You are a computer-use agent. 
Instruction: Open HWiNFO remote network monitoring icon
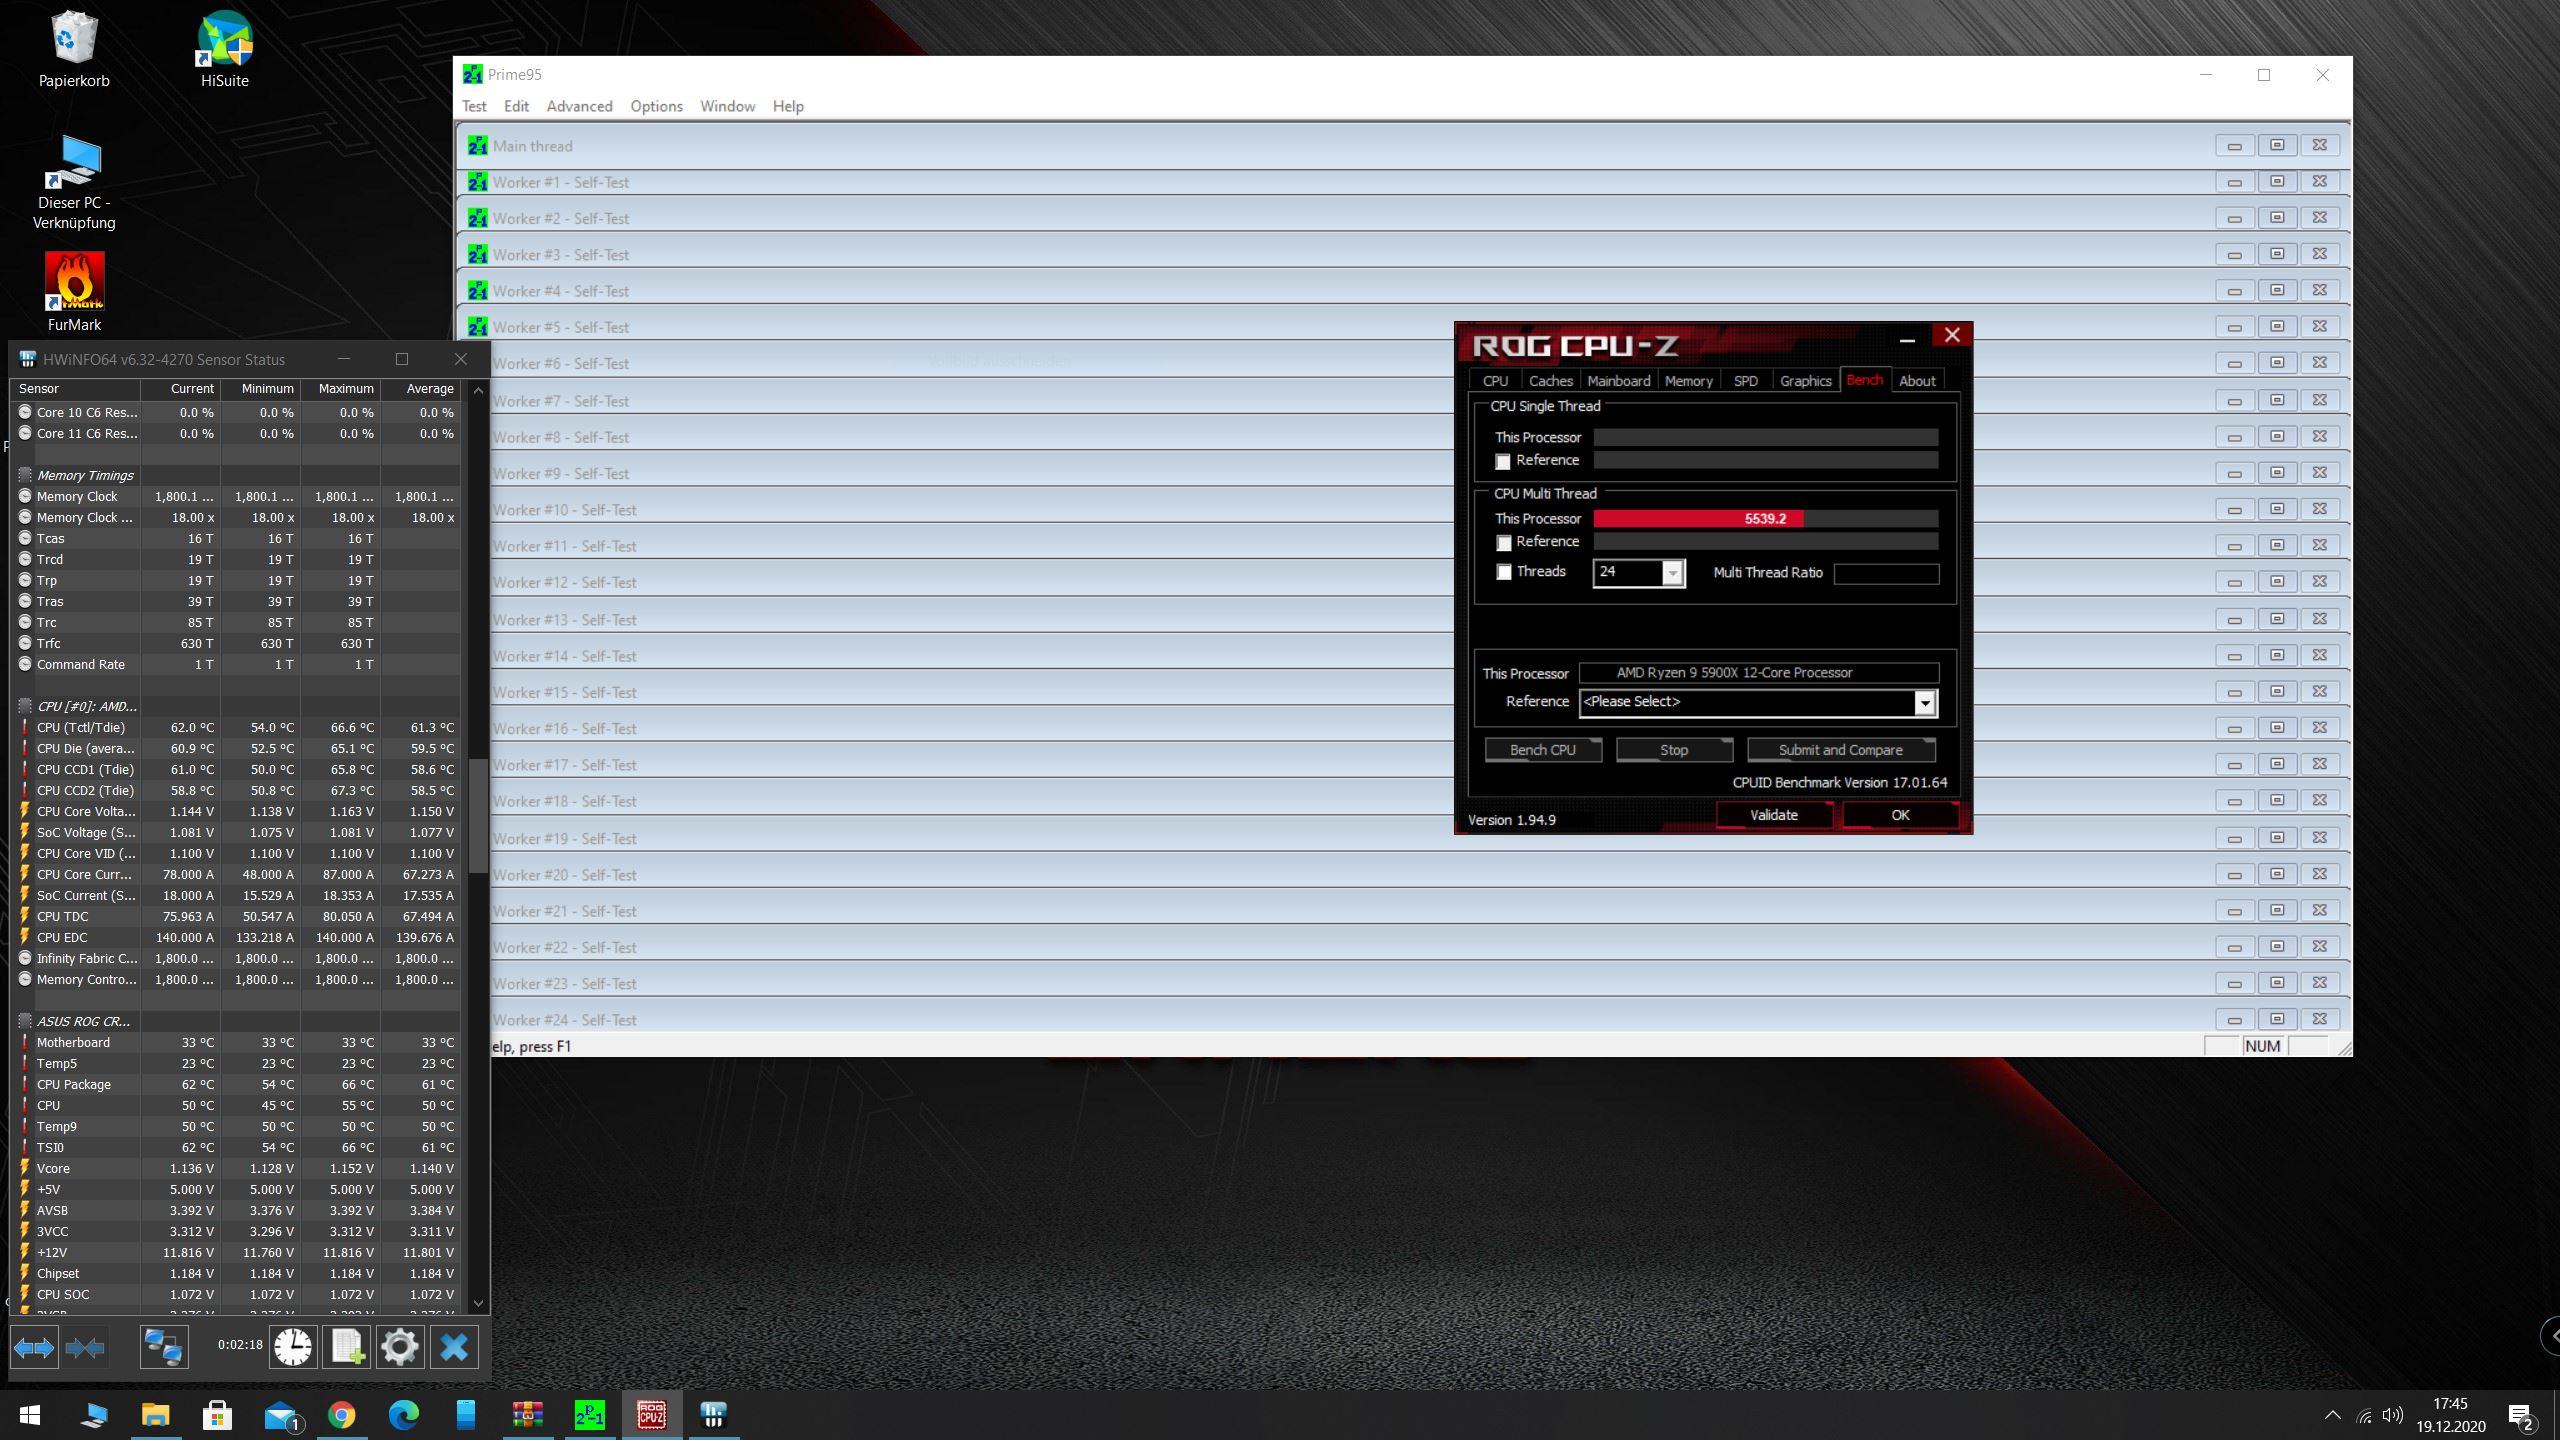[x=164, y=1347]
